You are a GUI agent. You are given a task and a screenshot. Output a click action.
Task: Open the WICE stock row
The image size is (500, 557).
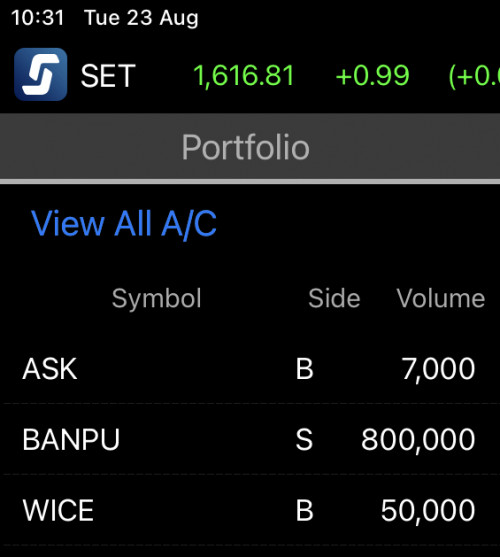pos(250,510)
